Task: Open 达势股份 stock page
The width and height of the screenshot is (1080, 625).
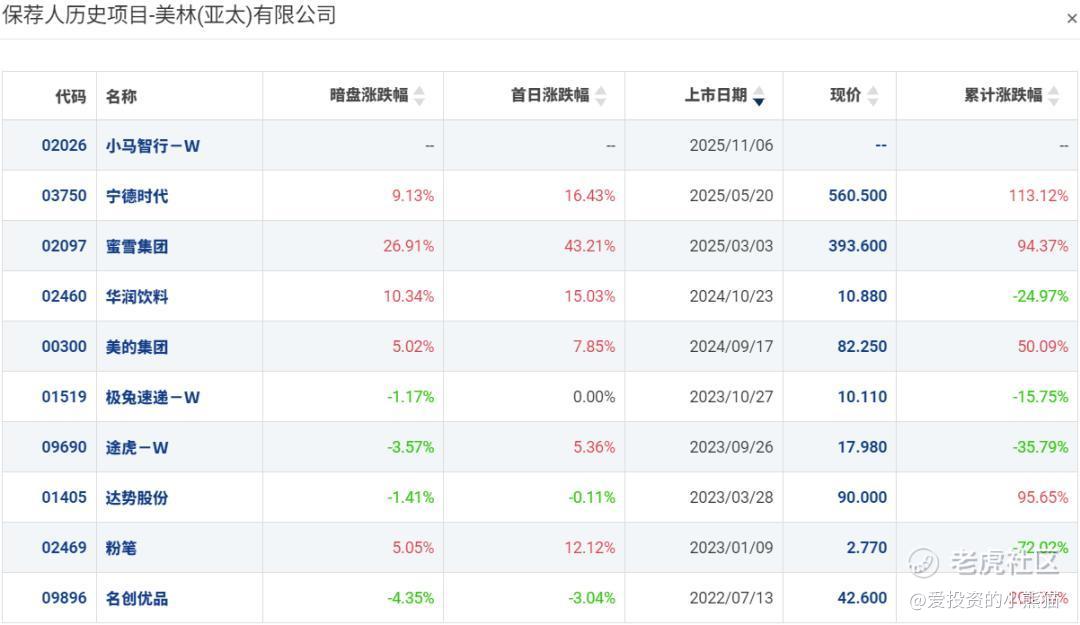Action: (136, 498)
